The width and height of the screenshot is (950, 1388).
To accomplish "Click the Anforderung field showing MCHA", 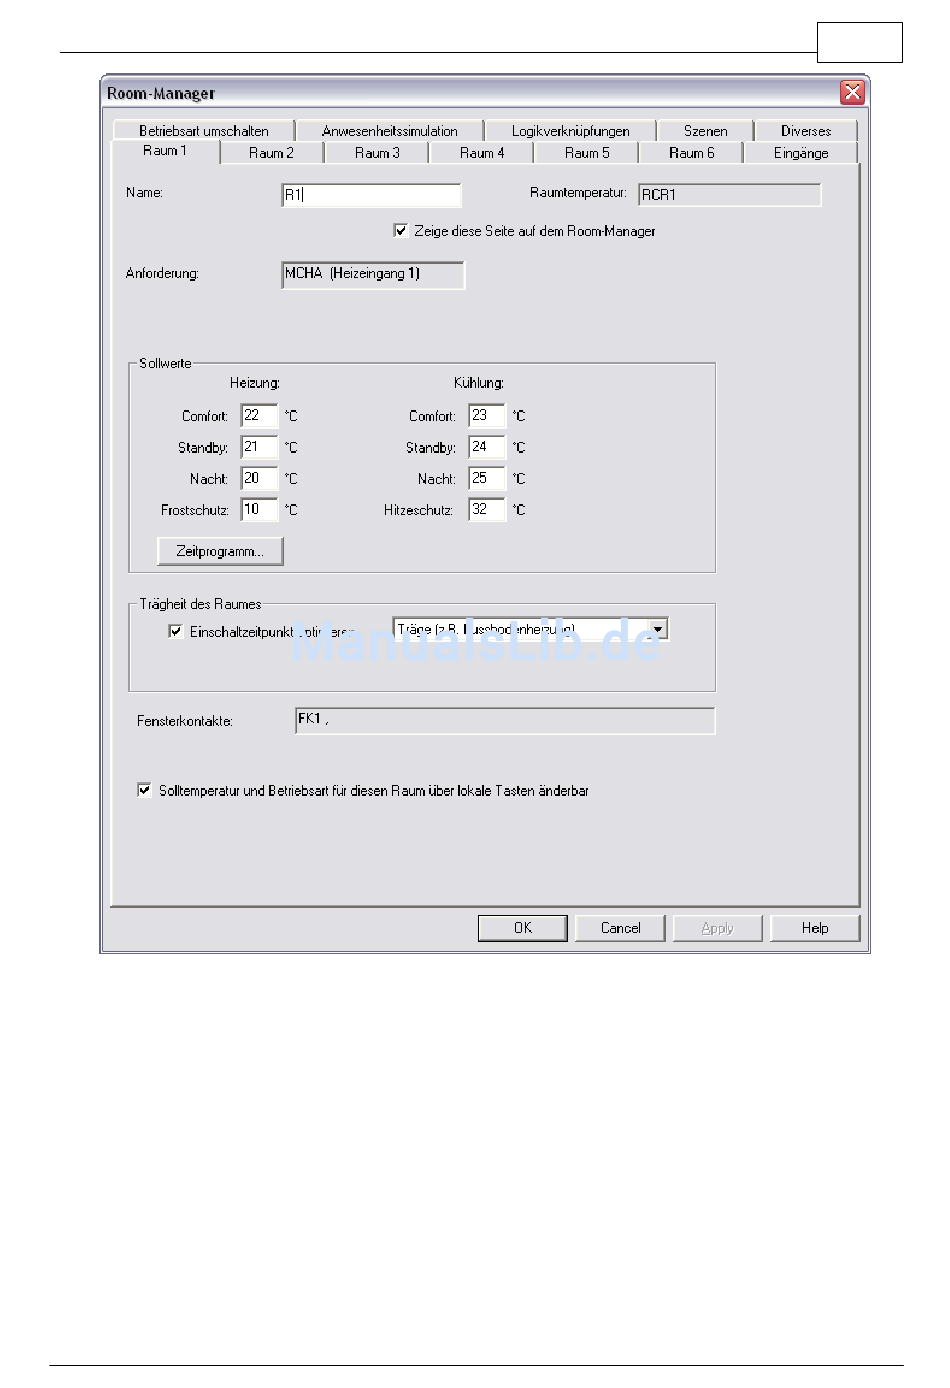I will point(373,275).
